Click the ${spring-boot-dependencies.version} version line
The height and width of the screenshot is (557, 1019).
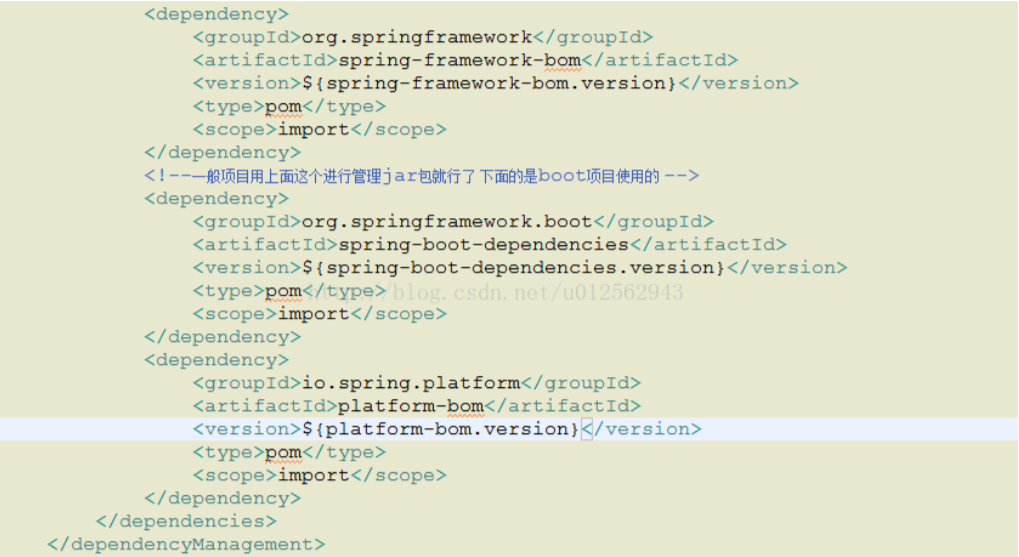(520, 268)
